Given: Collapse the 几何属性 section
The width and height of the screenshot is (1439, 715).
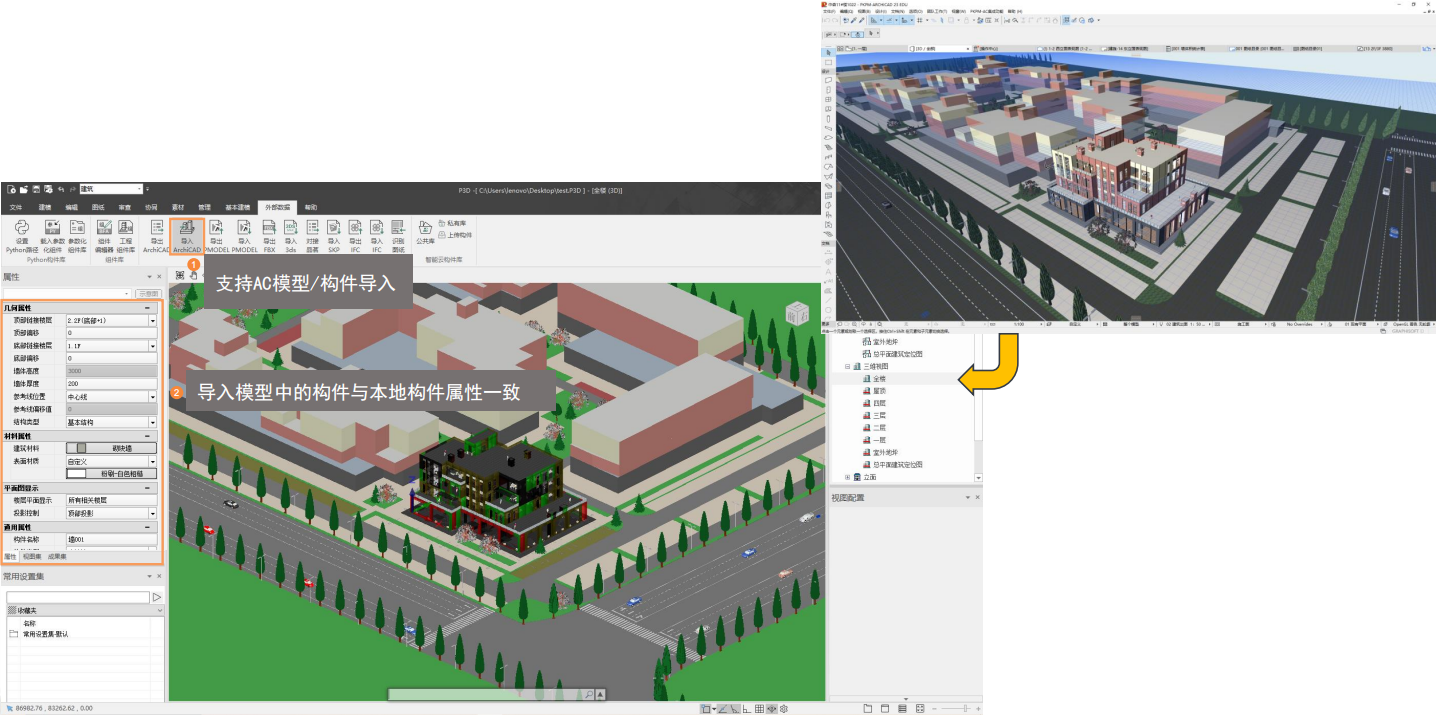Looking at the screenshot, I should (148, 308).
